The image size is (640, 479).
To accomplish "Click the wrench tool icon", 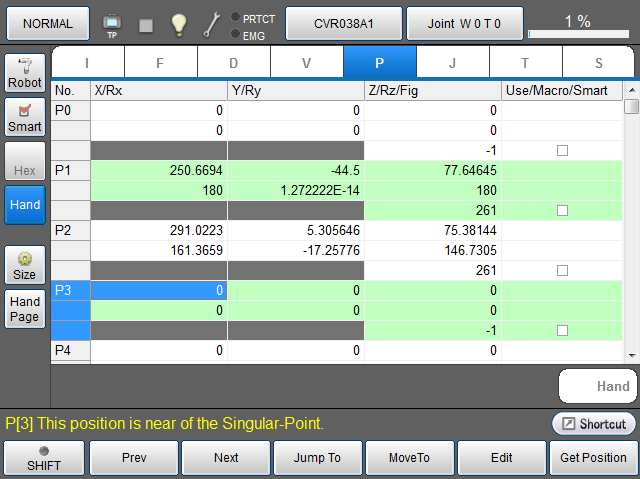I will (x=211, y=24).
